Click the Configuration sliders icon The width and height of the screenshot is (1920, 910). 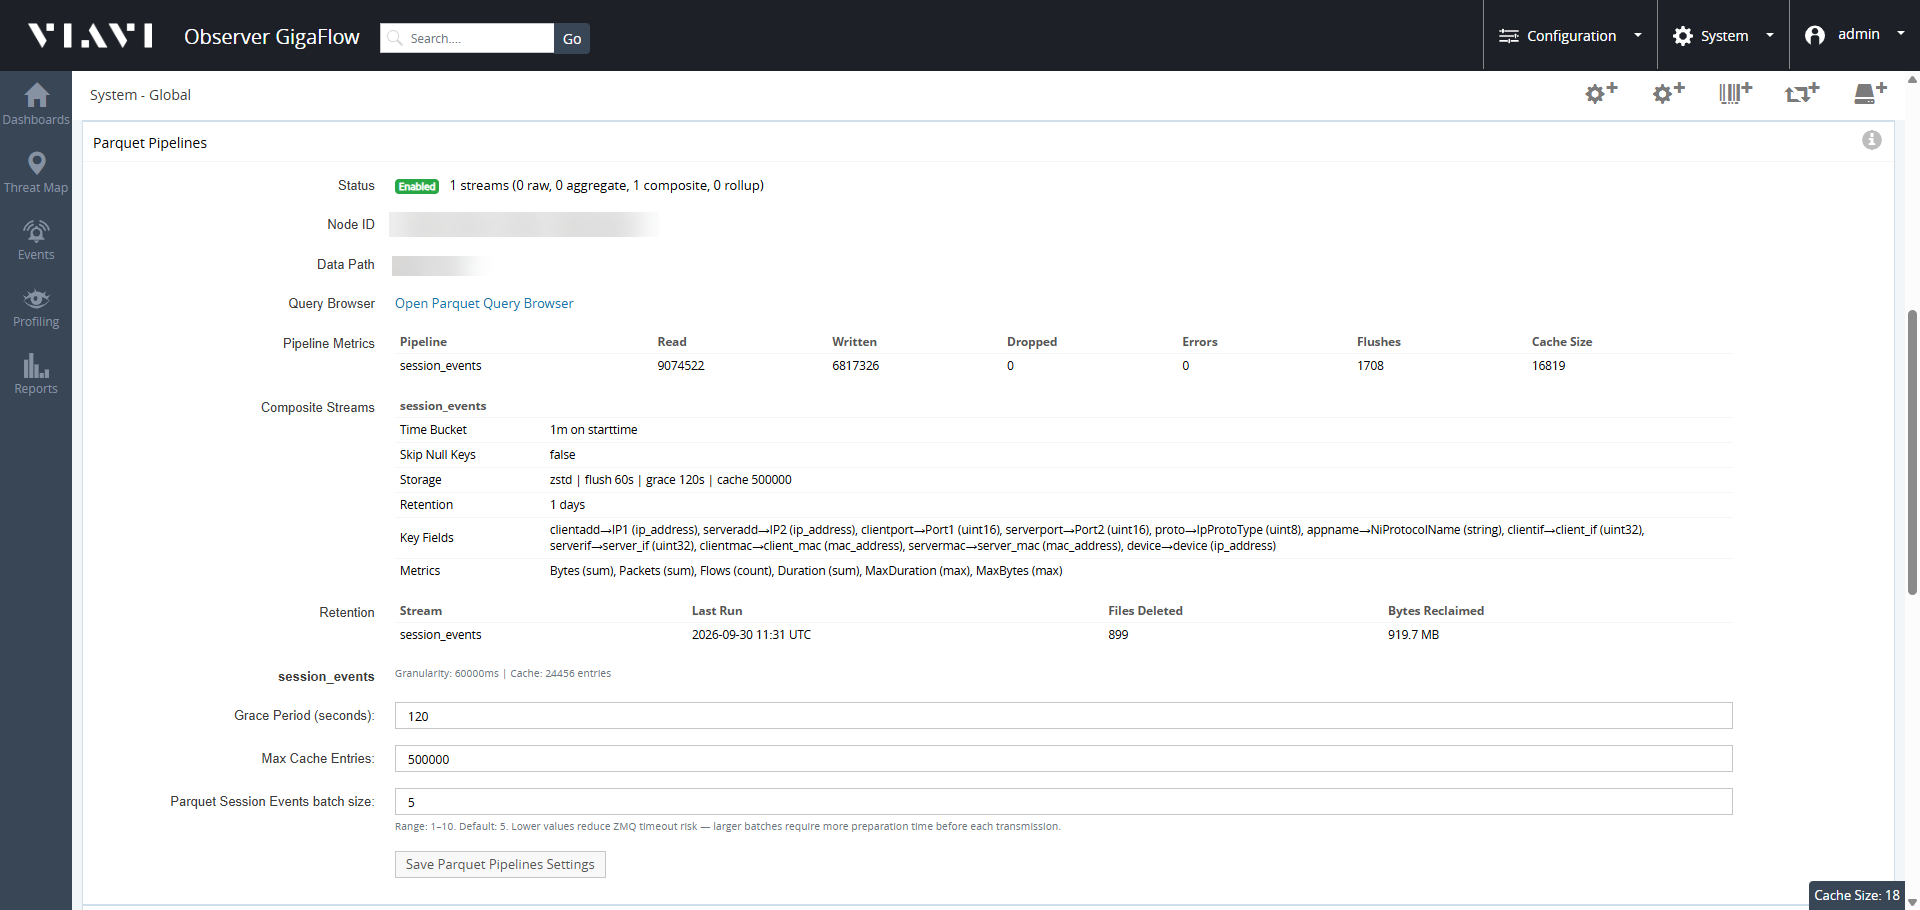1508,36
